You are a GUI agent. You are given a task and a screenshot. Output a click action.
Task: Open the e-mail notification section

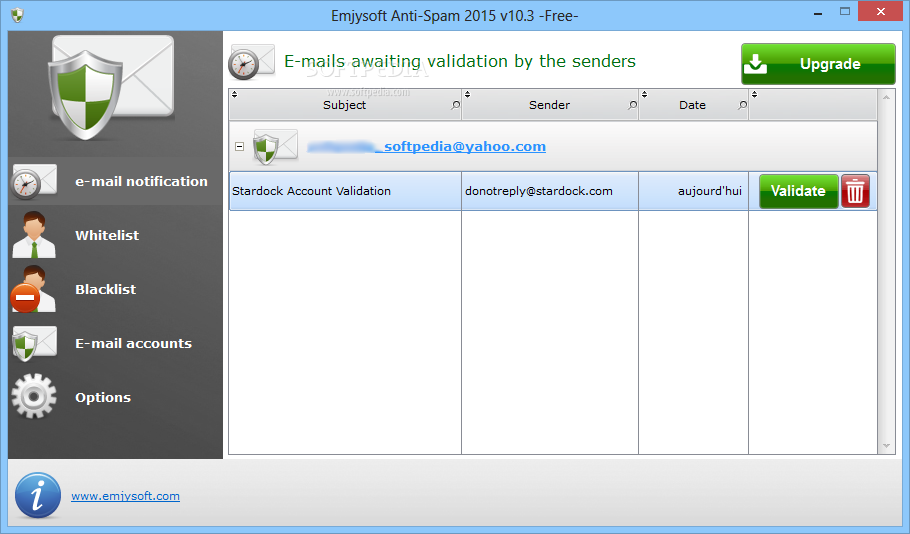click(x=115, y=181)
